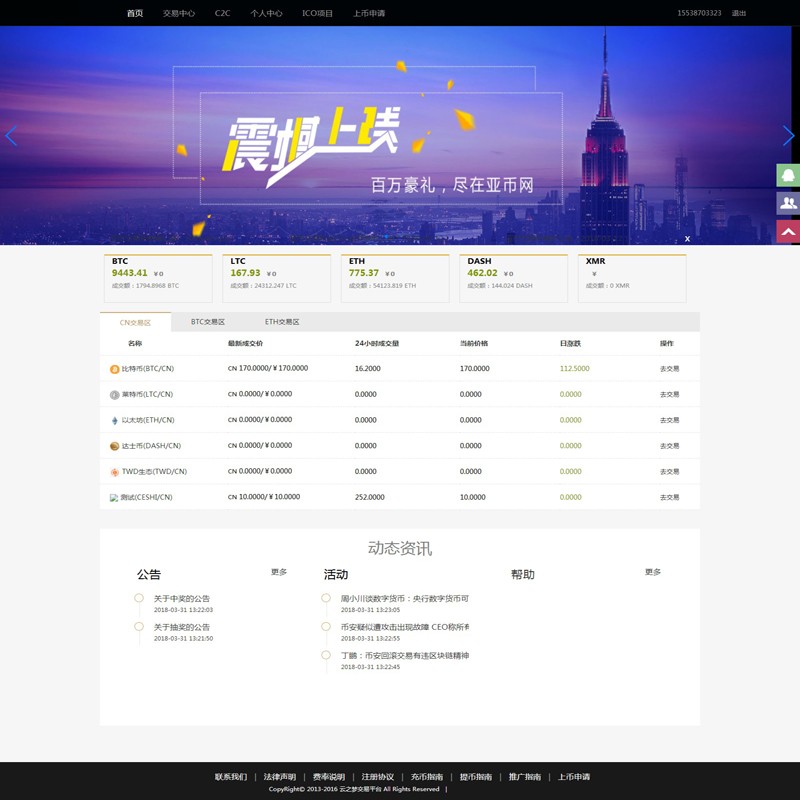The height and width of the screenshot is (800, 800).
Task: Close the banner with the x button
Action: tap(688, 239)
